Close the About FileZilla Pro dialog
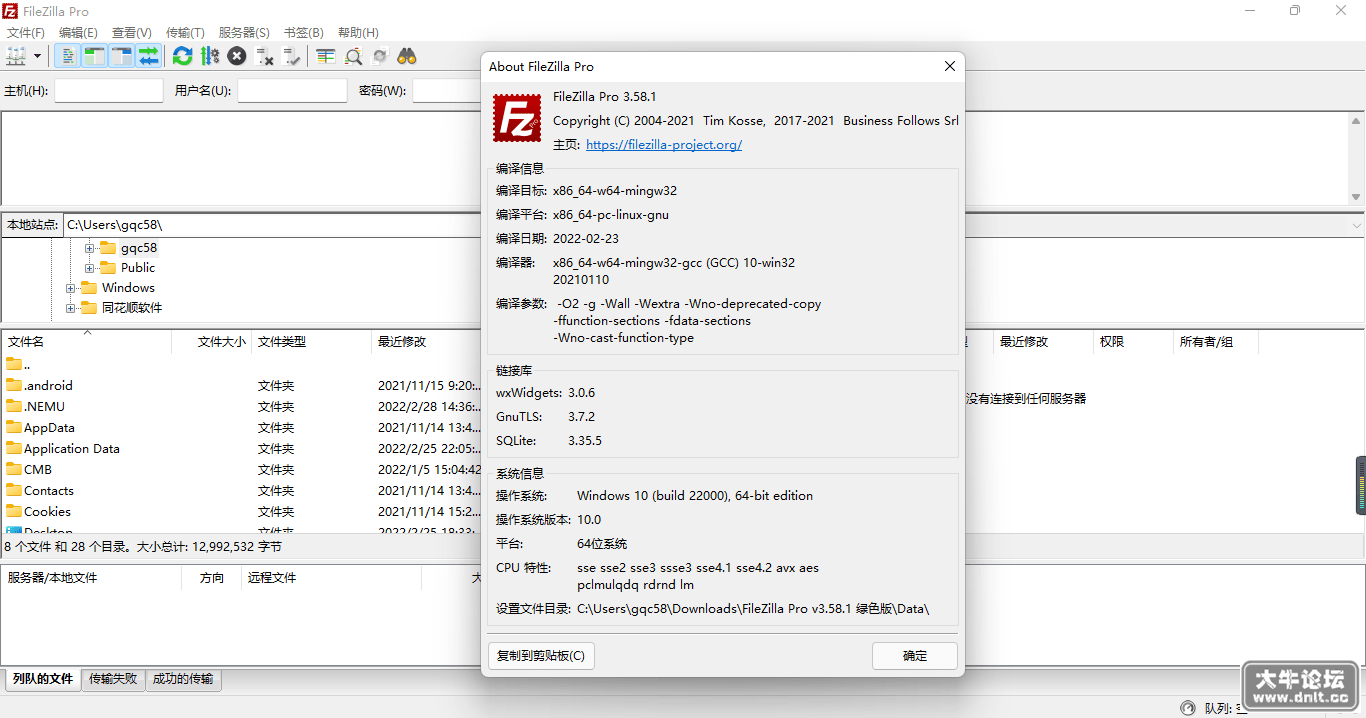 click(x=949, y=66)
